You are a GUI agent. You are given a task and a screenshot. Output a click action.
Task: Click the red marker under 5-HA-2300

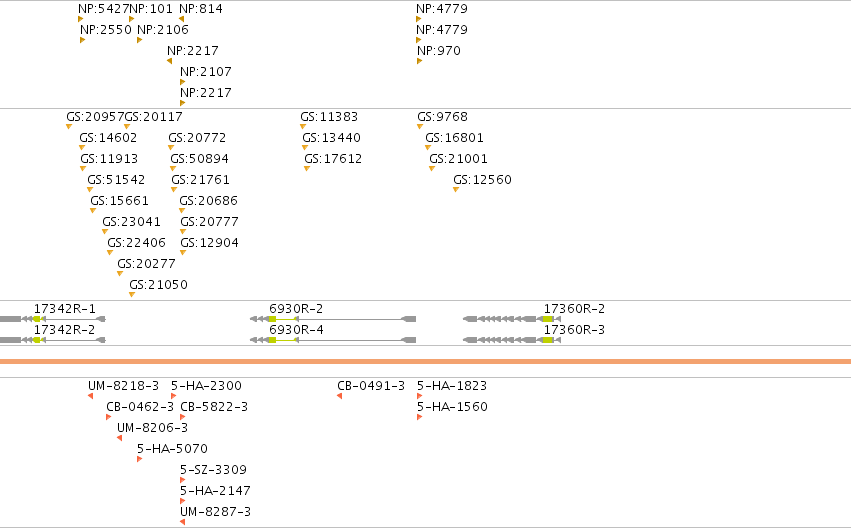[174, 396]
